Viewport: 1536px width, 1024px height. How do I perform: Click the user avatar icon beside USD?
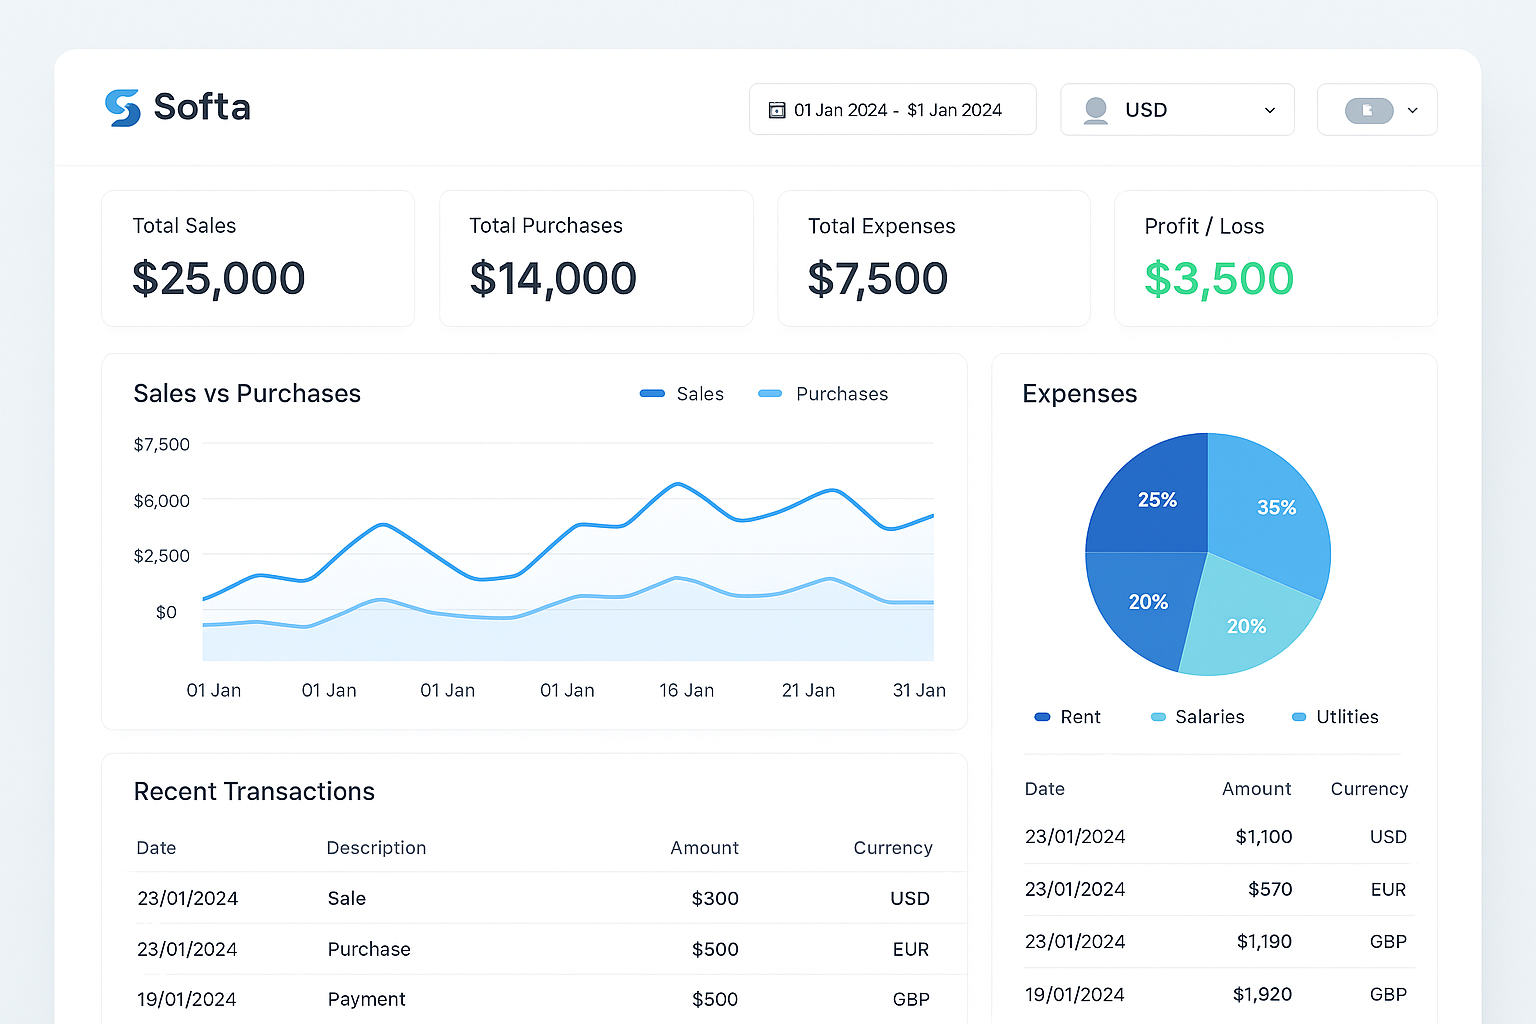[1096, 110]
